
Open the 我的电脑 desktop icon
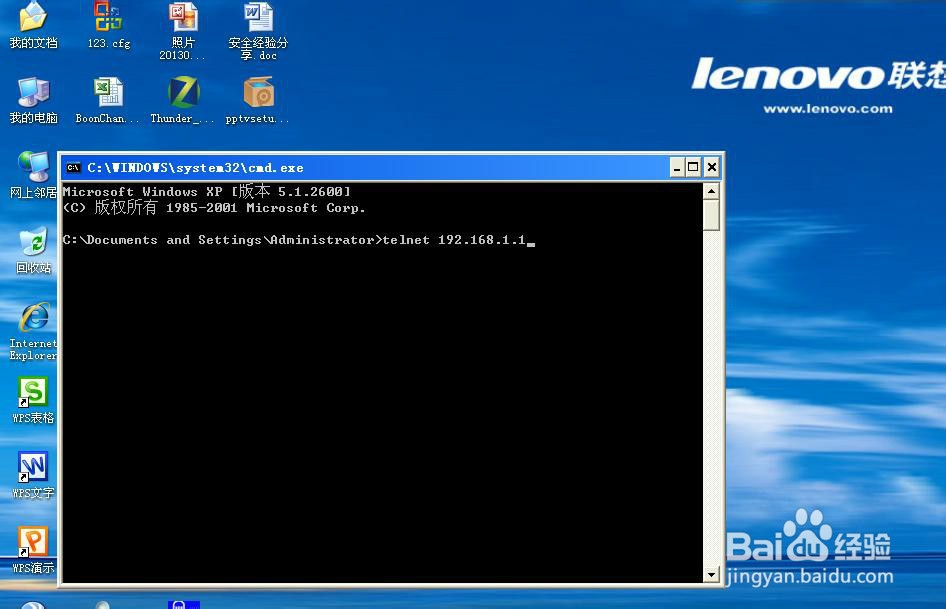[x=33, y=92]
